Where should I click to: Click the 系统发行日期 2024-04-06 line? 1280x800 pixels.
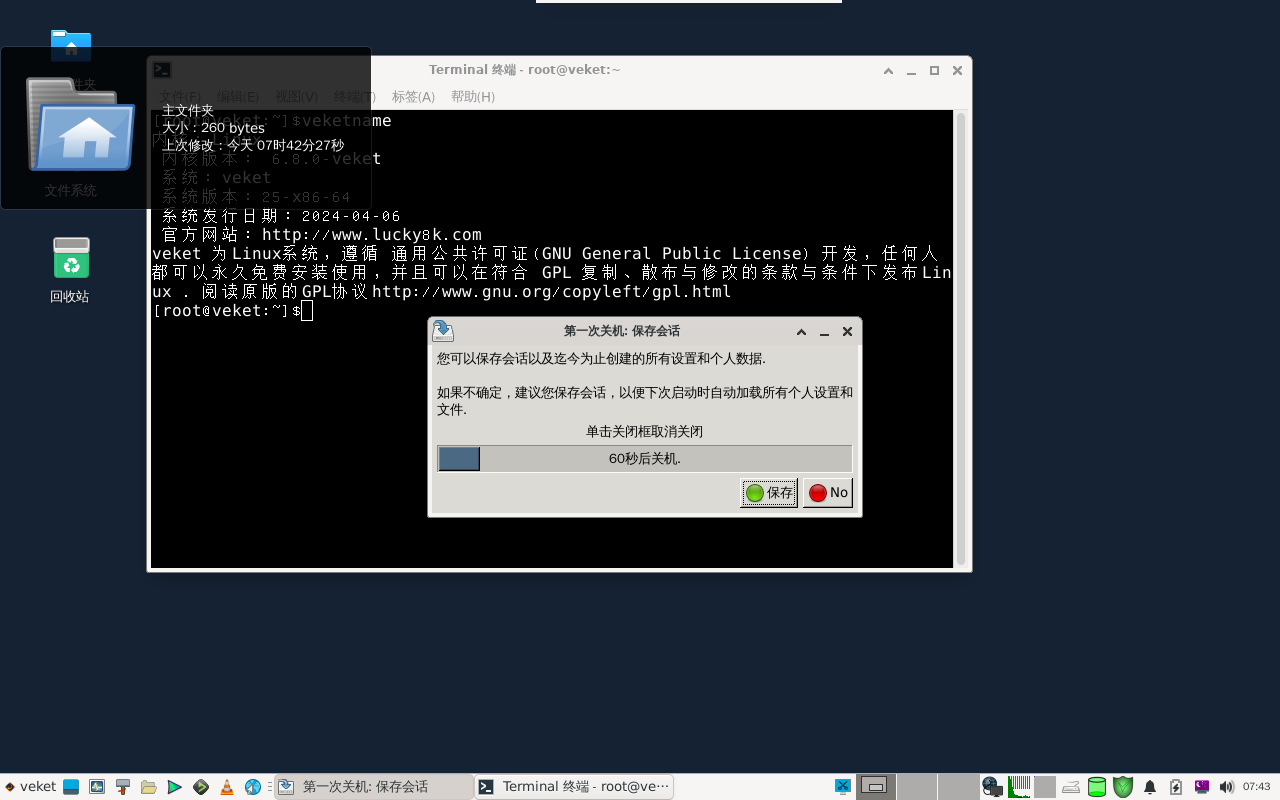[x=281, y=216]
